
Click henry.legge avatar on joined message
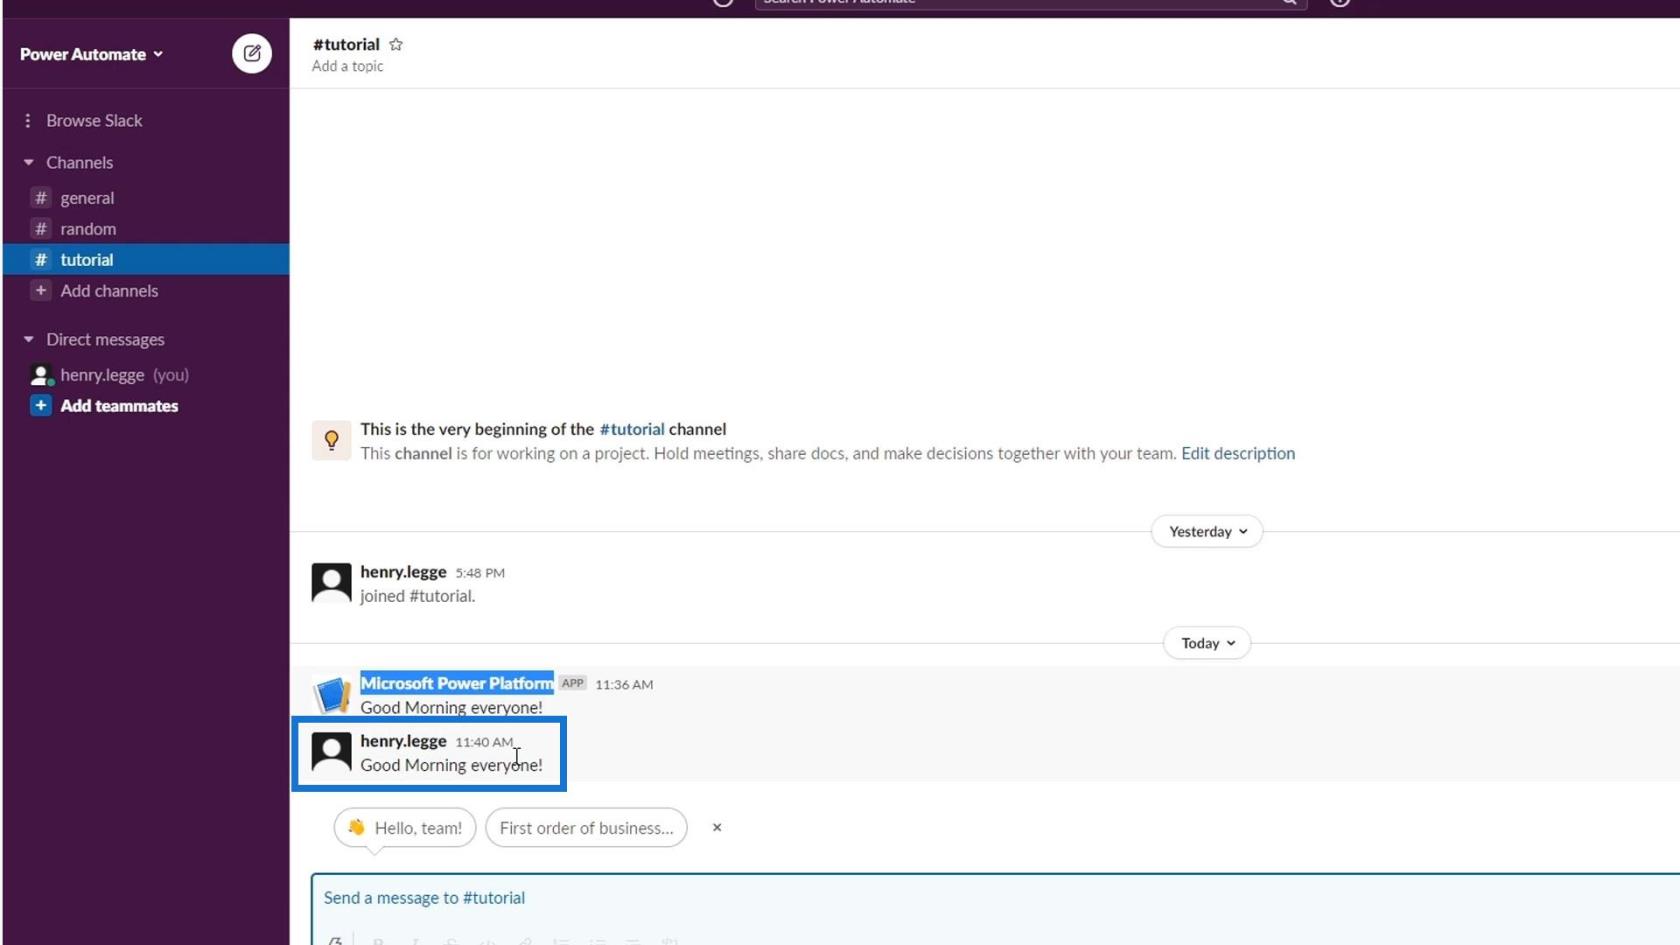click(x=331, y=582)
